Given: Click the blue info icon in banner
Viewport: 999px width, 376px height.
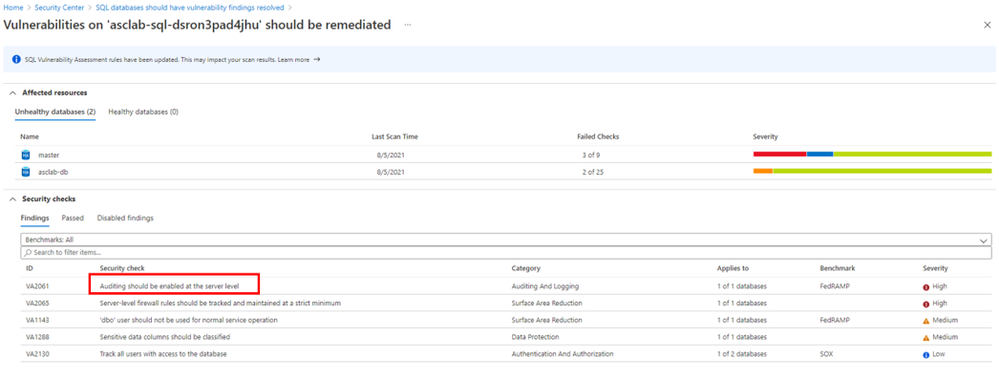Looking at the screenshot, I should click(x=17, y=59).
